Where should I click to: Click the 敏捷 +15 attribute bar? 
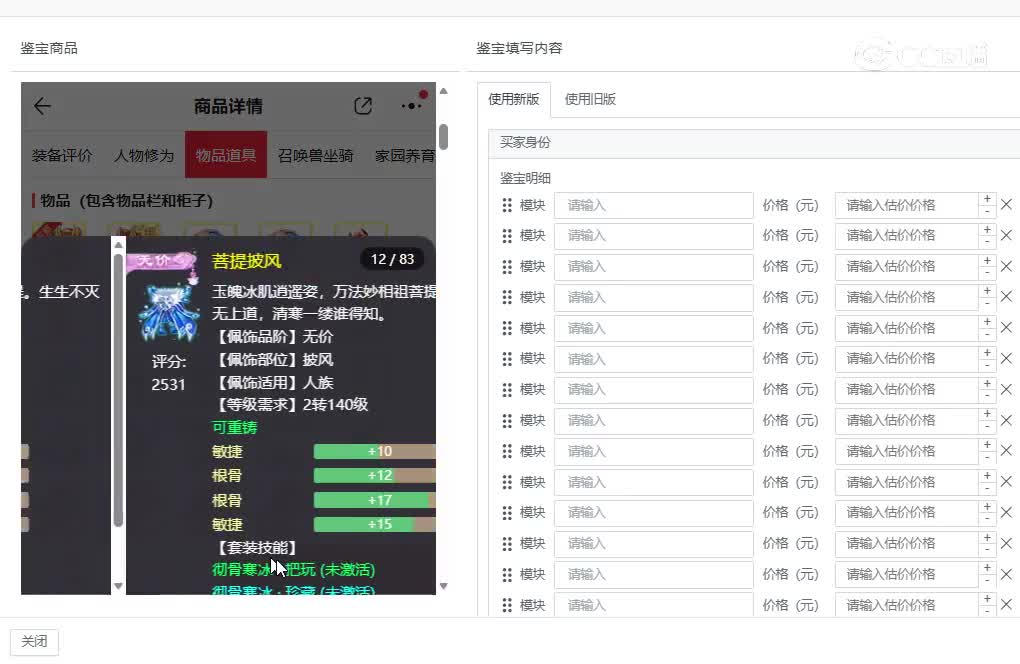(x=375, y=524)
